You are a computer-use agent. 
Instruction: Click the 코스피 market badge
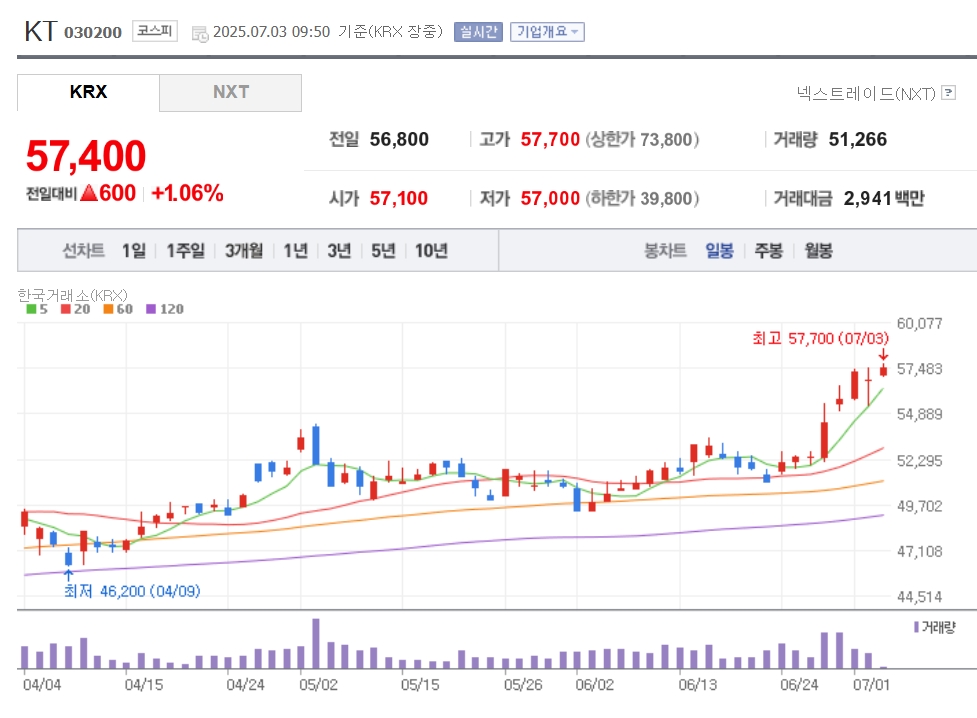(155, 31)
